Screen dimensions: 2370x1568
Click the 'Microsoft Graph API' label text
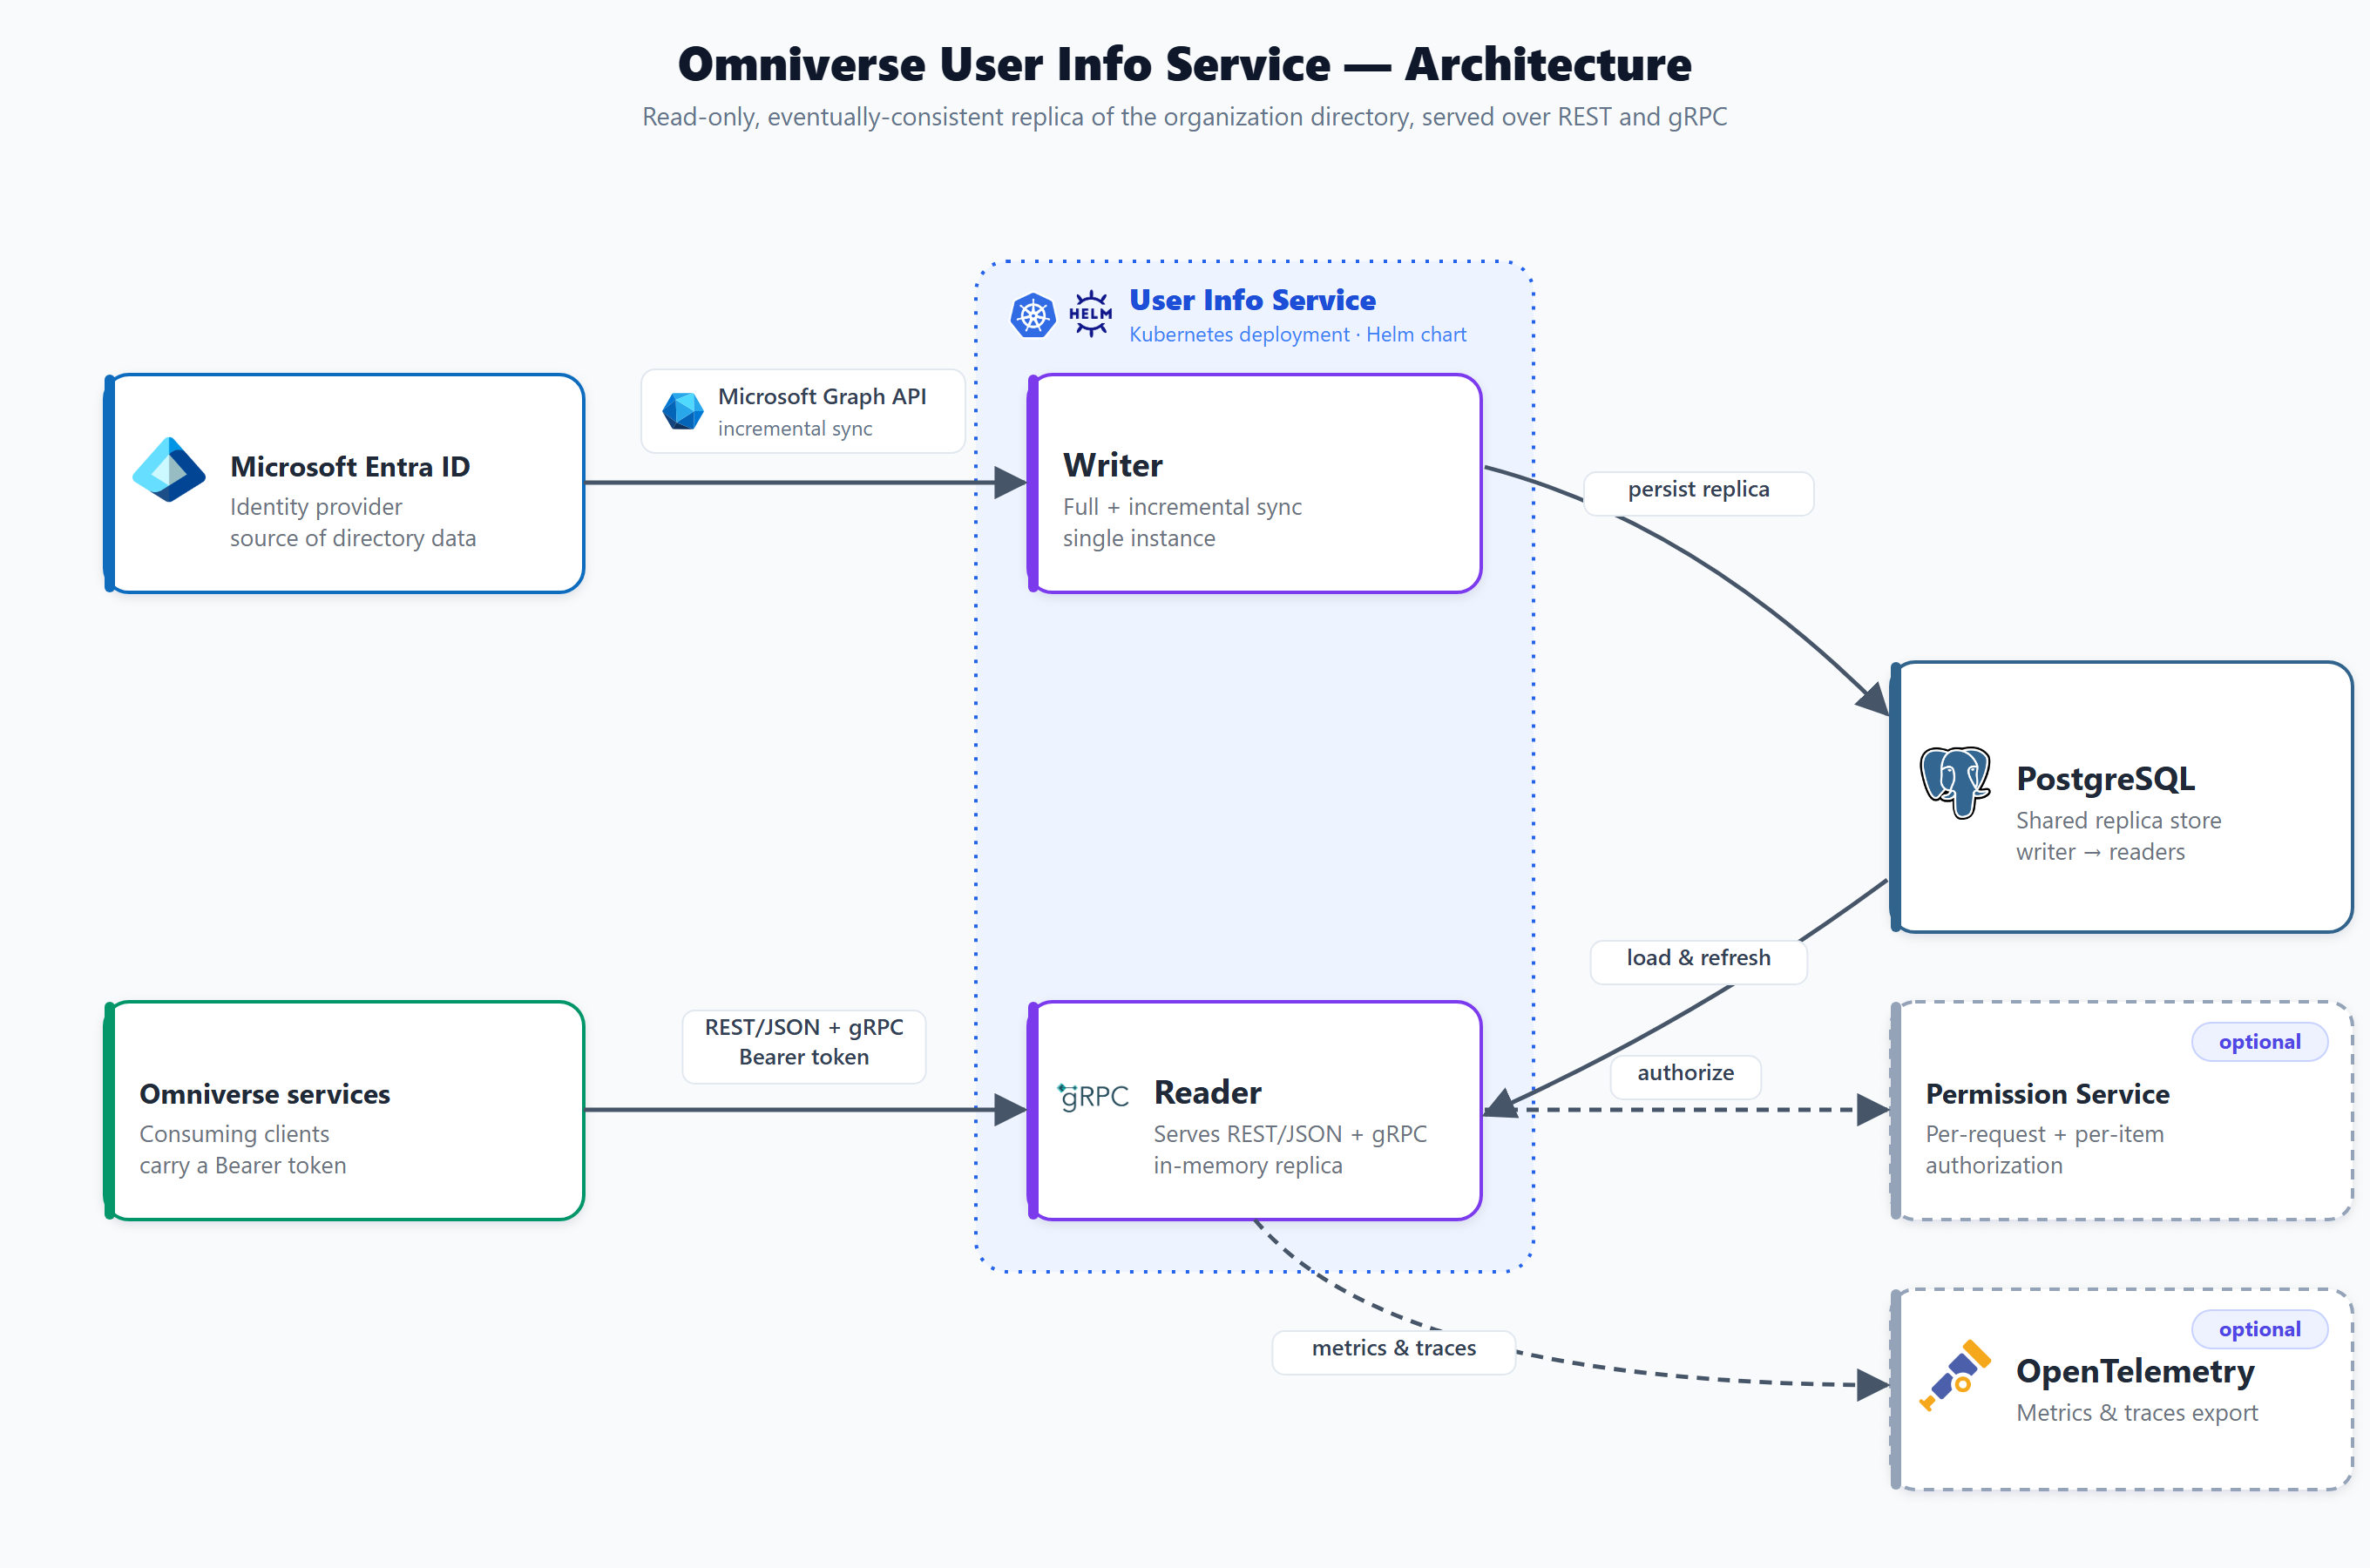tap(822, 396)
